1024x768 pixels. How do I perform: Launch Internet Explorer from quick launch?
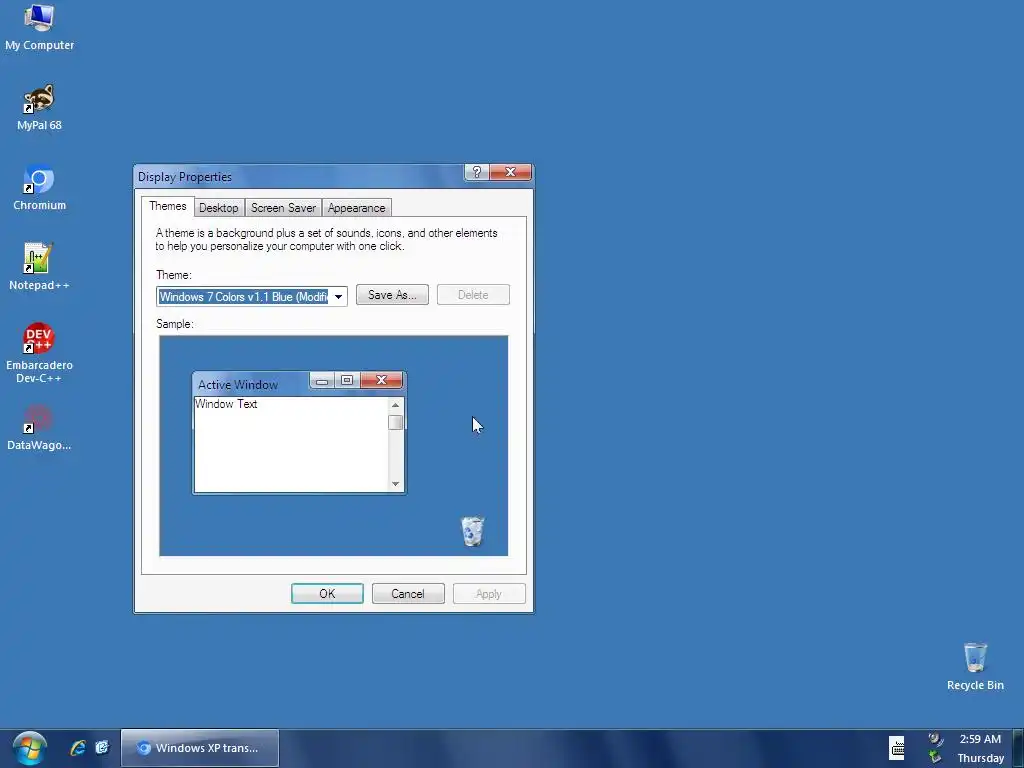[x=78, y=748]
